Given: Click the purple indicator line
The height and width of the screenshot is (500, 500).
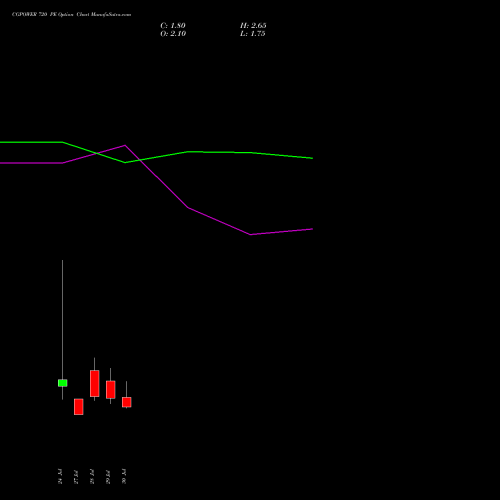Looking at the screenshot, I should 188,207.
